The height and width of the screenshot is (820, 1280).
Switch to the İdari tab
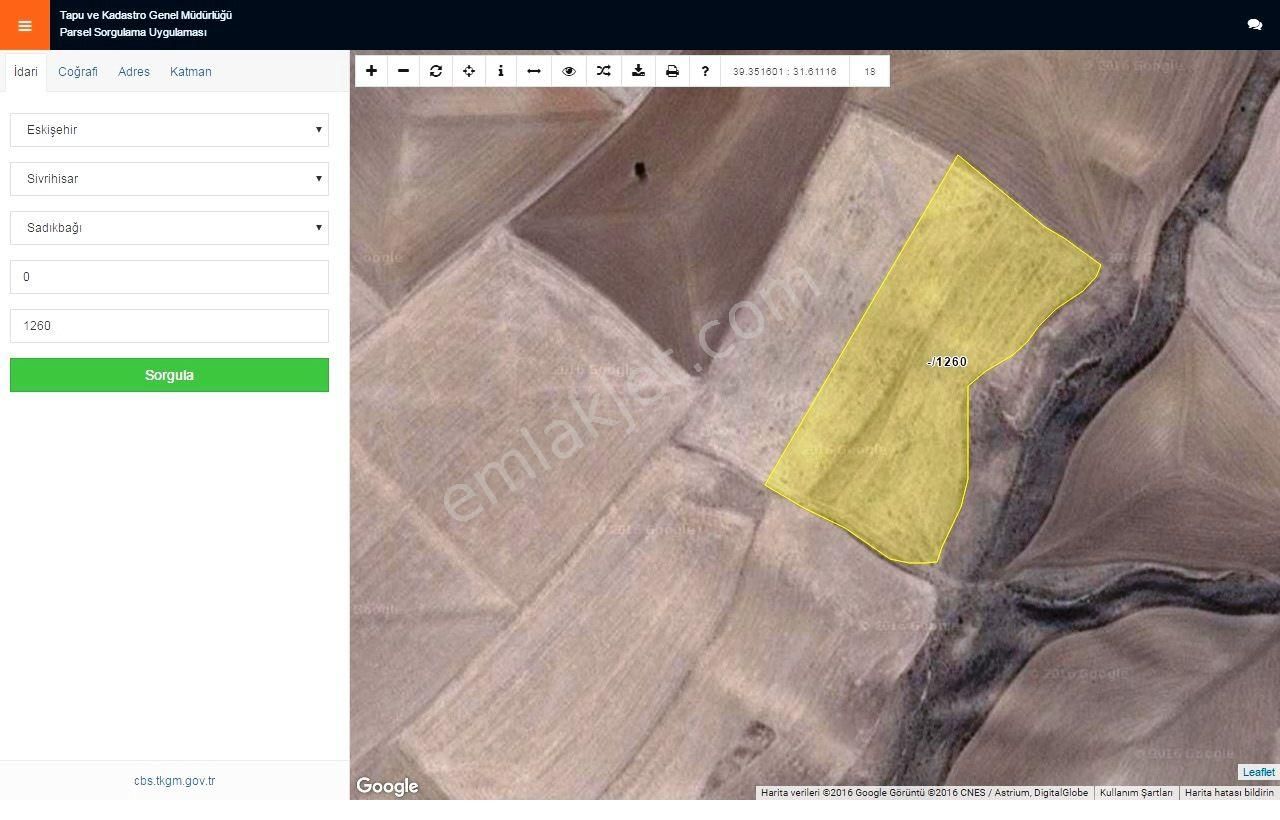pyautogui.click(x=25, y=72)
